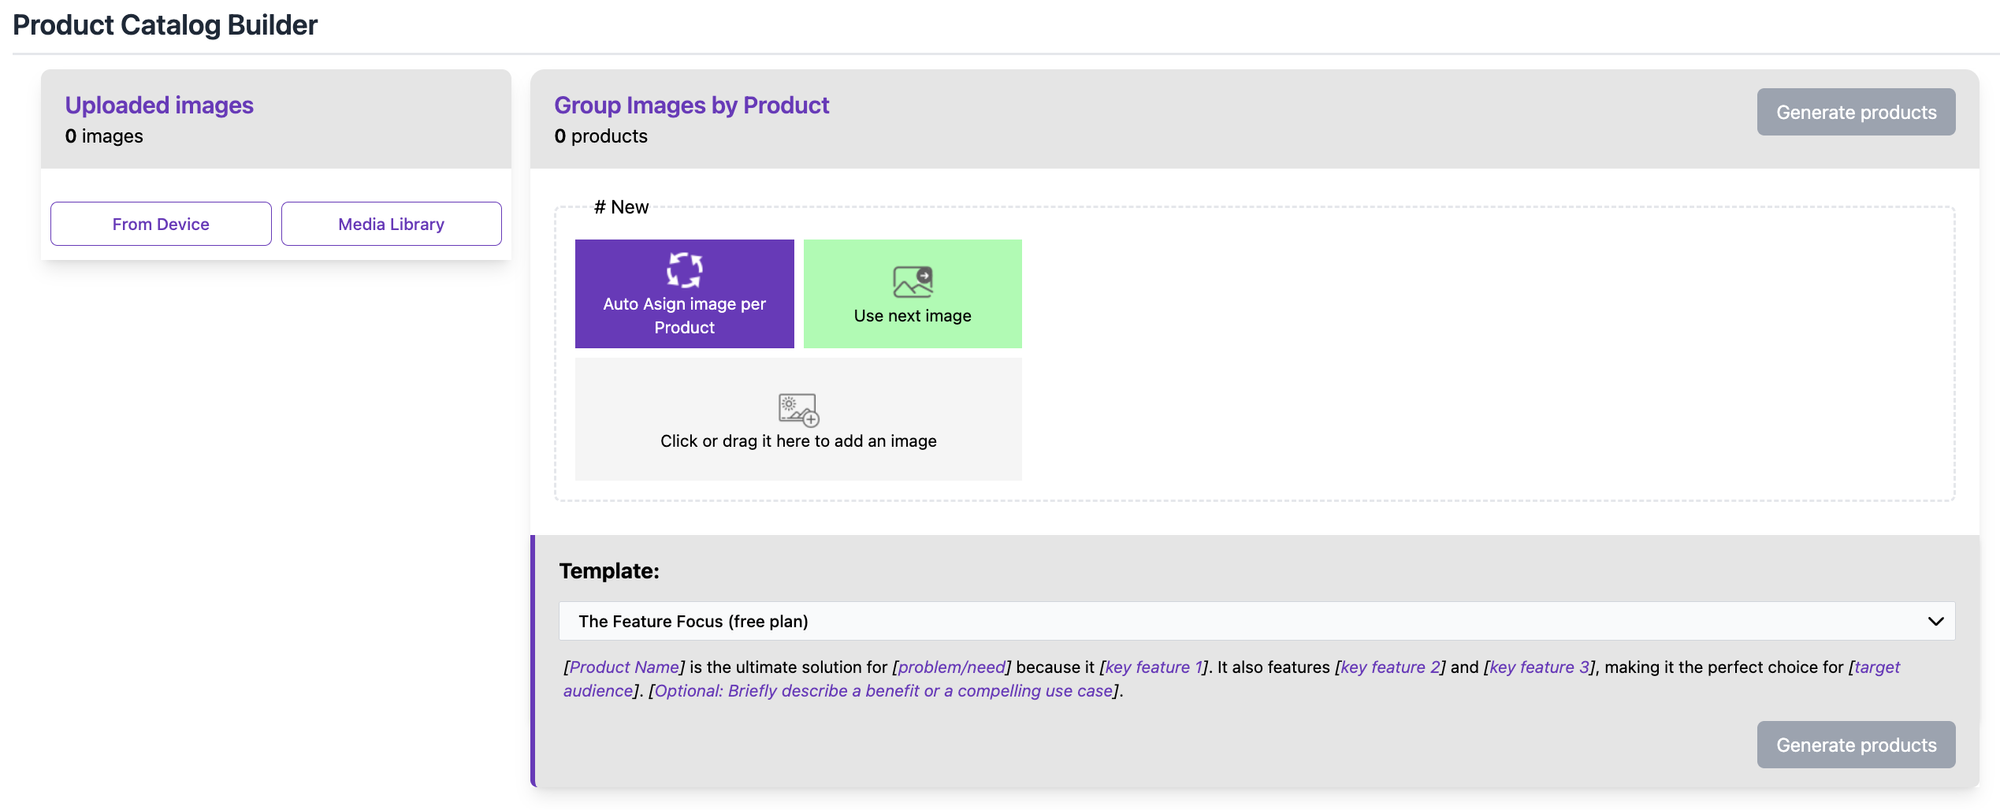This screenshot has width=2000, height=810.
Task: Open the Media Library button
Action: pos(391,224)
